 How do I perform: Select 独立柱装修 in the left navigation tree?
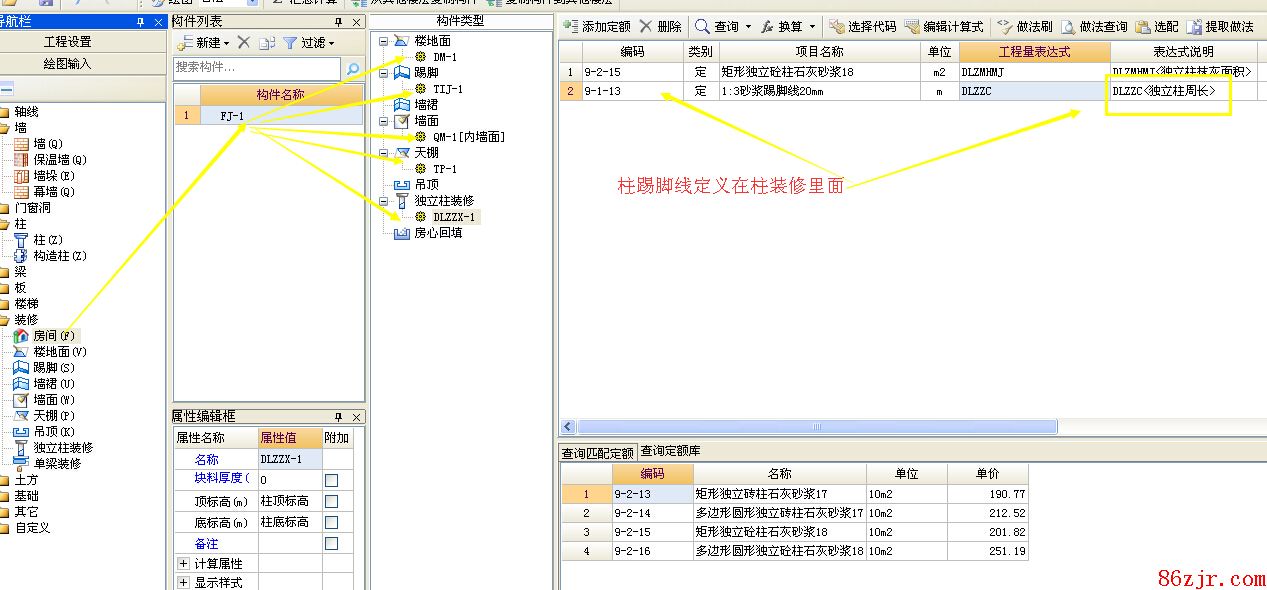62,448
